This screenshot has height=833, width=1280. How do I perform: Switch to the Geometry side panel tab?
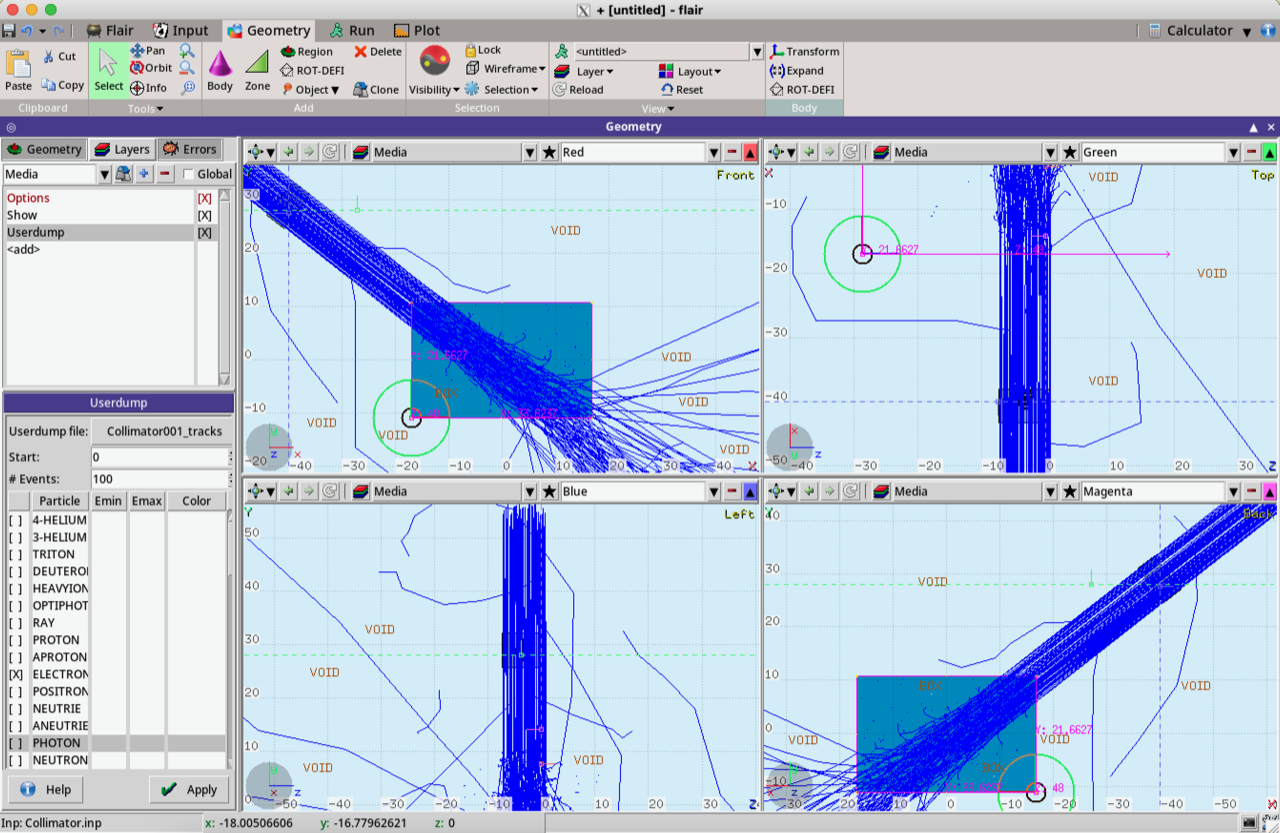click(44, 149)
